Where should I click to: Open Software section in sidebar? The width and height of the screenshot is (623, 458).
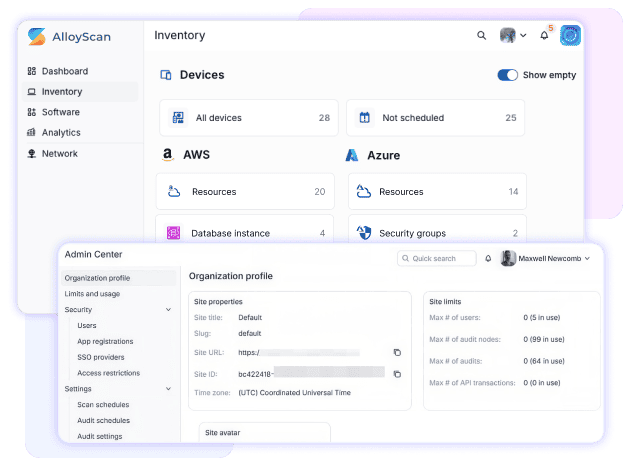pos(61,112)
